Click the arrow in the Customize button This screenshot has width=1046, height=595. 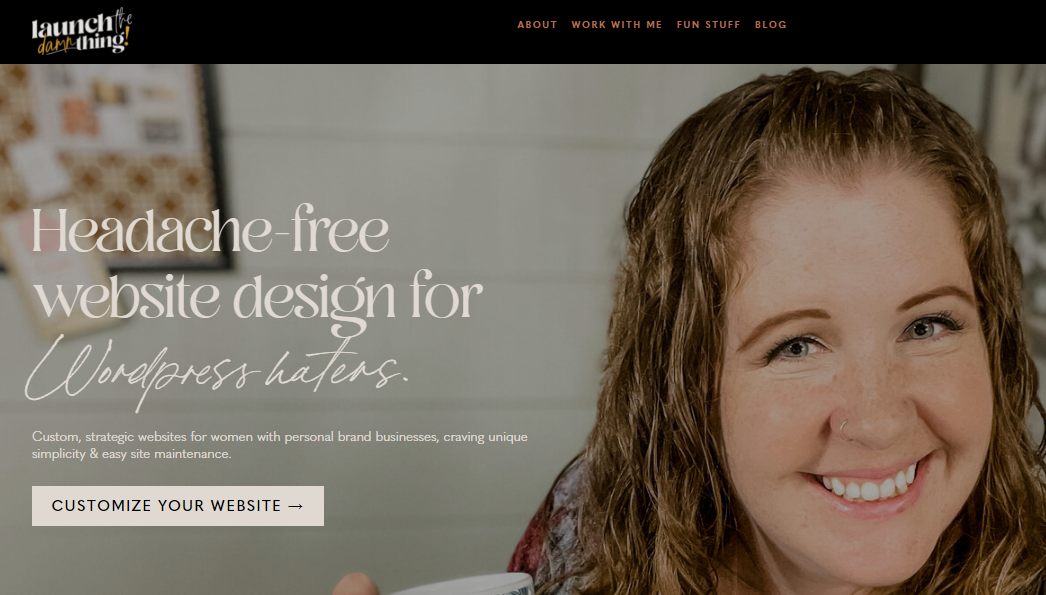click(x=296, y=506)
